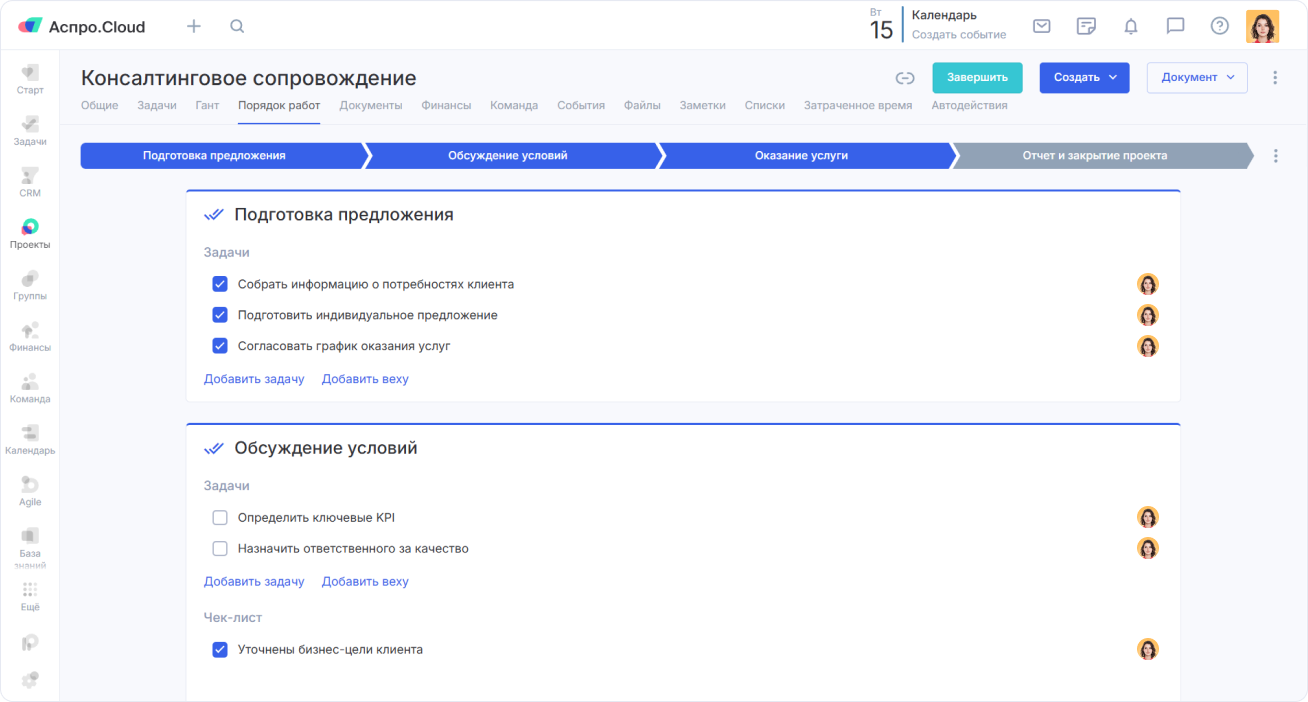The image size is (1308, 702).
Task: Click the notifications bell icon
Action: point(1131,26)
